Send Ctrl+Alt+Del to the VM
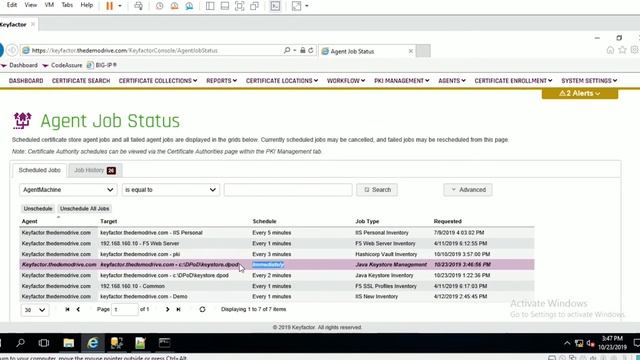 [x=139, y=6]
